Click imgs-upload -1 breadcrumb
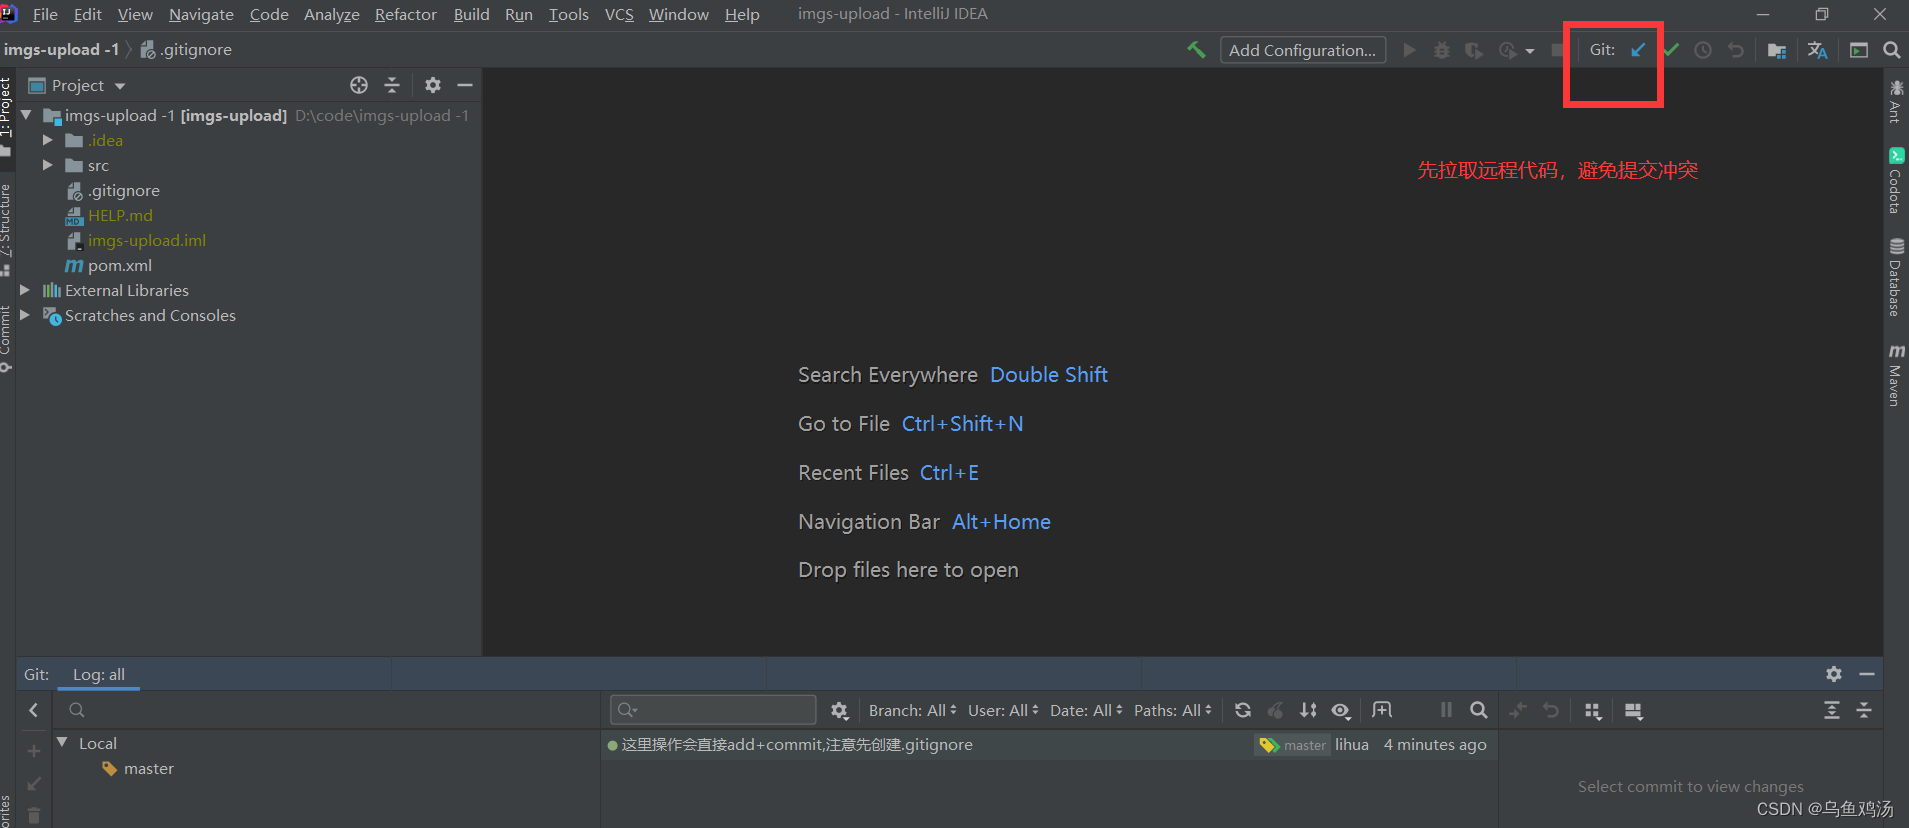The width and height of the screenshot is (1909, 828). click(x=62, y=49)
